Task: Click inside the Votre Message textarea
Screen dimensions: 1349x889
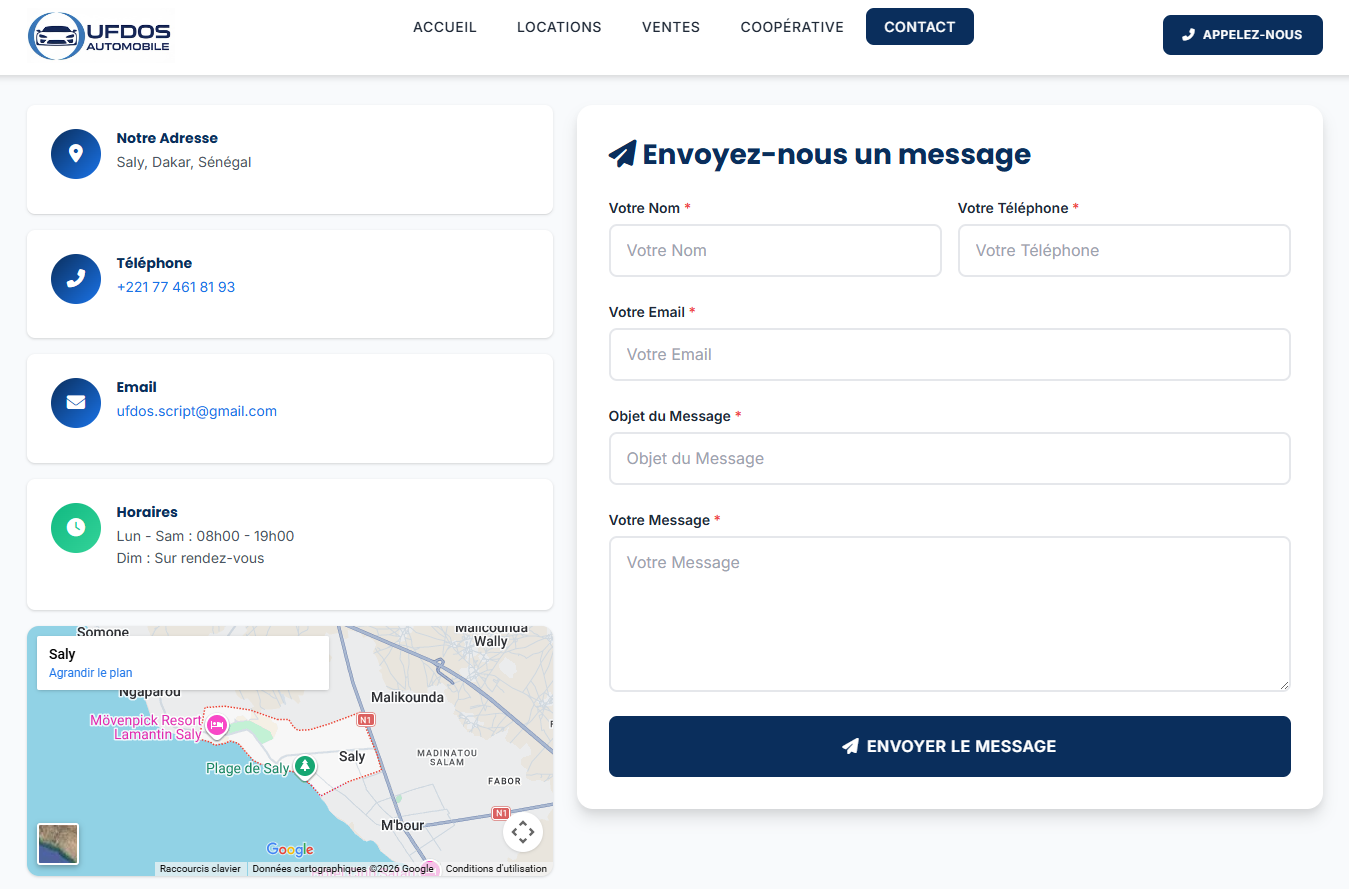Action: pos(949,613)
